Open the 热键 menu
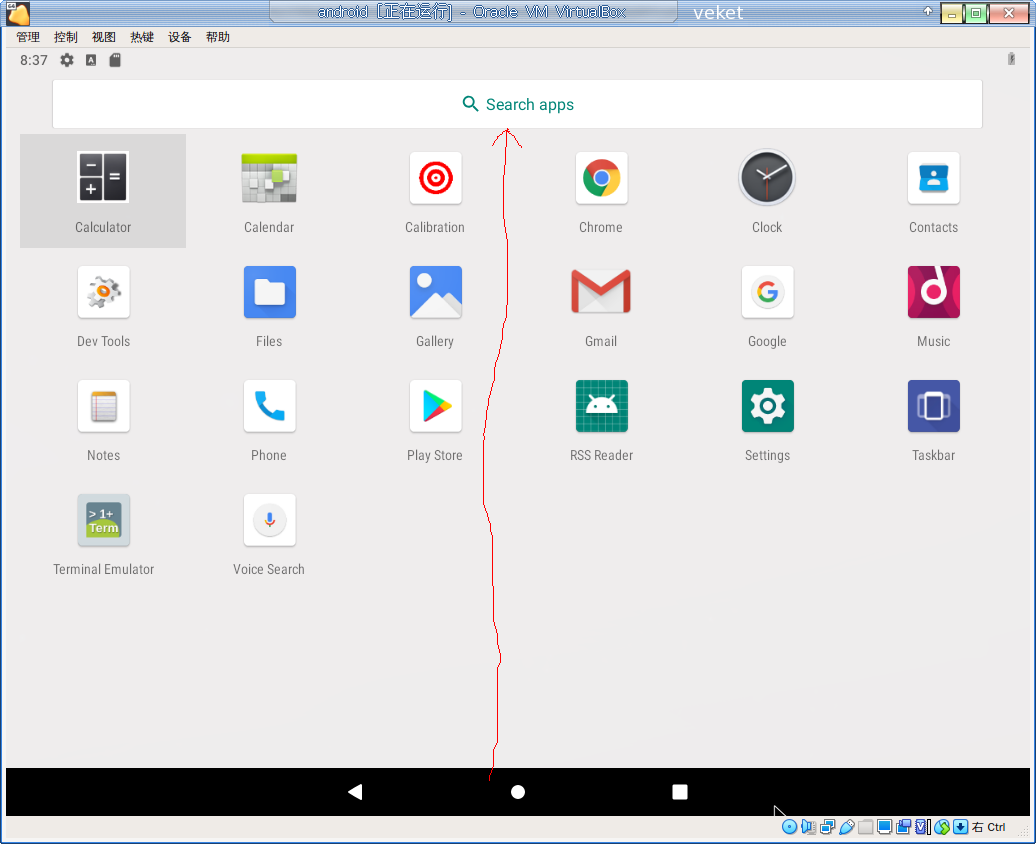This screenshot has width=1036, height=844. [141, 37]
